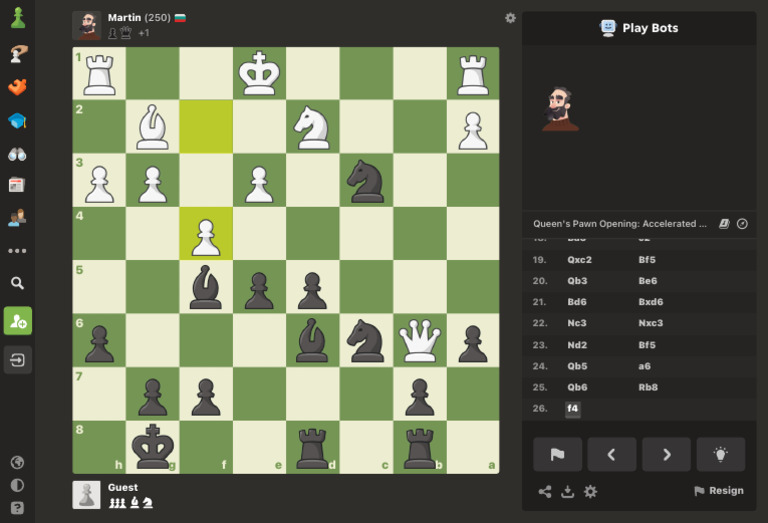The width and height of the screenshot is (768, 523).
Task: Click the Martin bot portrait in panel
Action: pyautogui.click(x=560, y=109)
